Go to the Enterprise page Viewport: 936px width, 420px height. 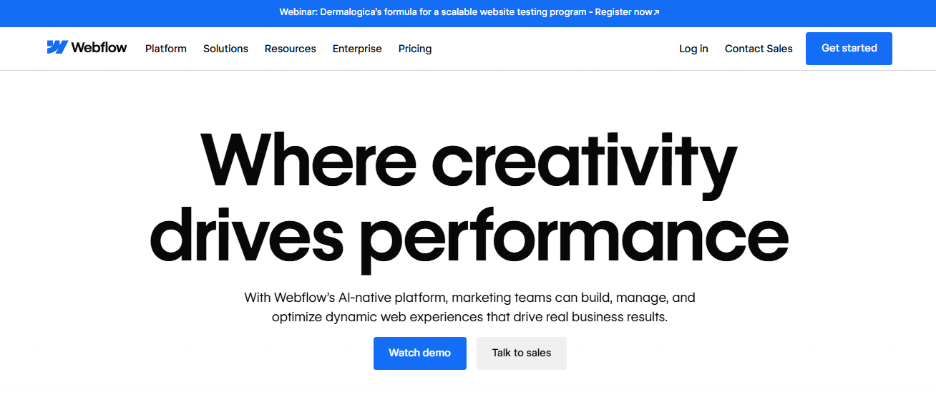[357, 48]
